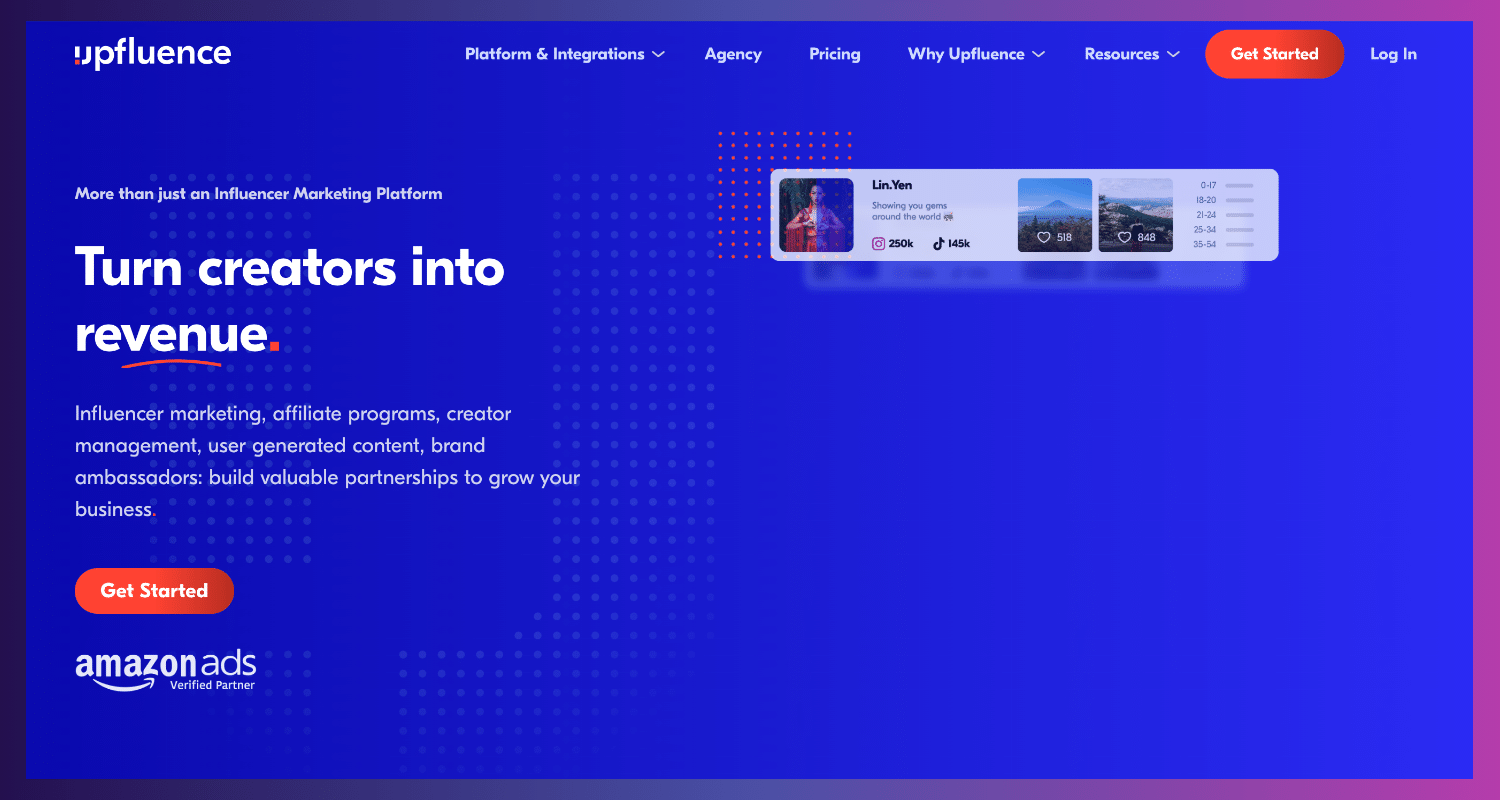This screenshot has width=1500, height=800.
Task: Click the 25-34 age range label
Action: tap(1205, 230)
